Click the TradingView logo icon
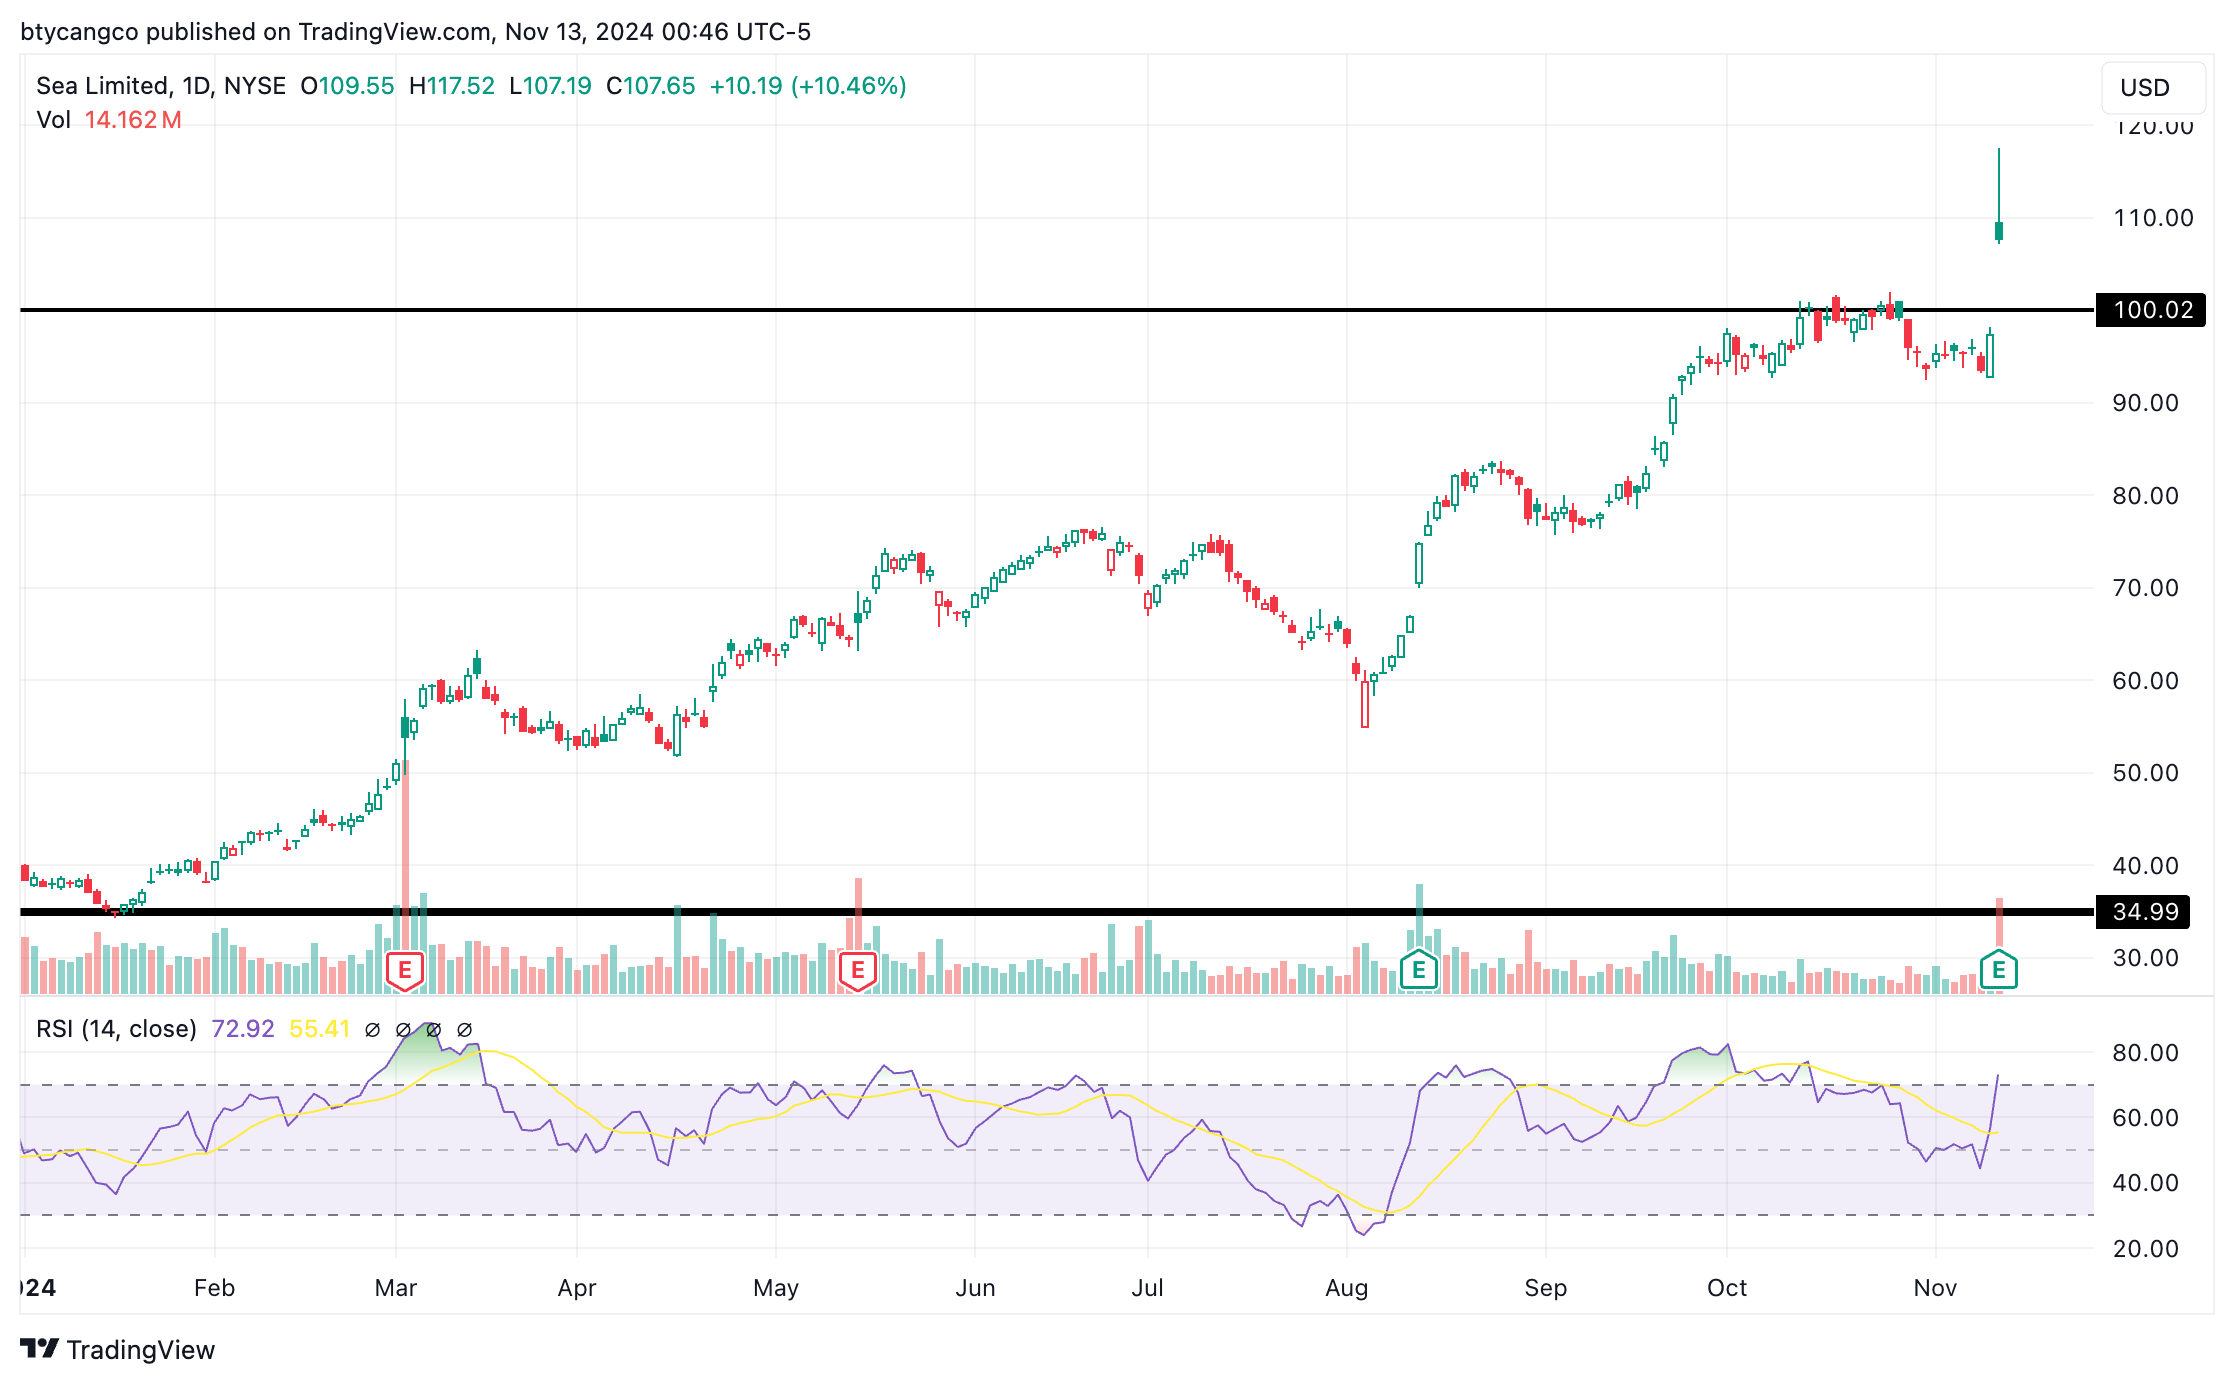 pyautogui.click(x=39, y=1349)
